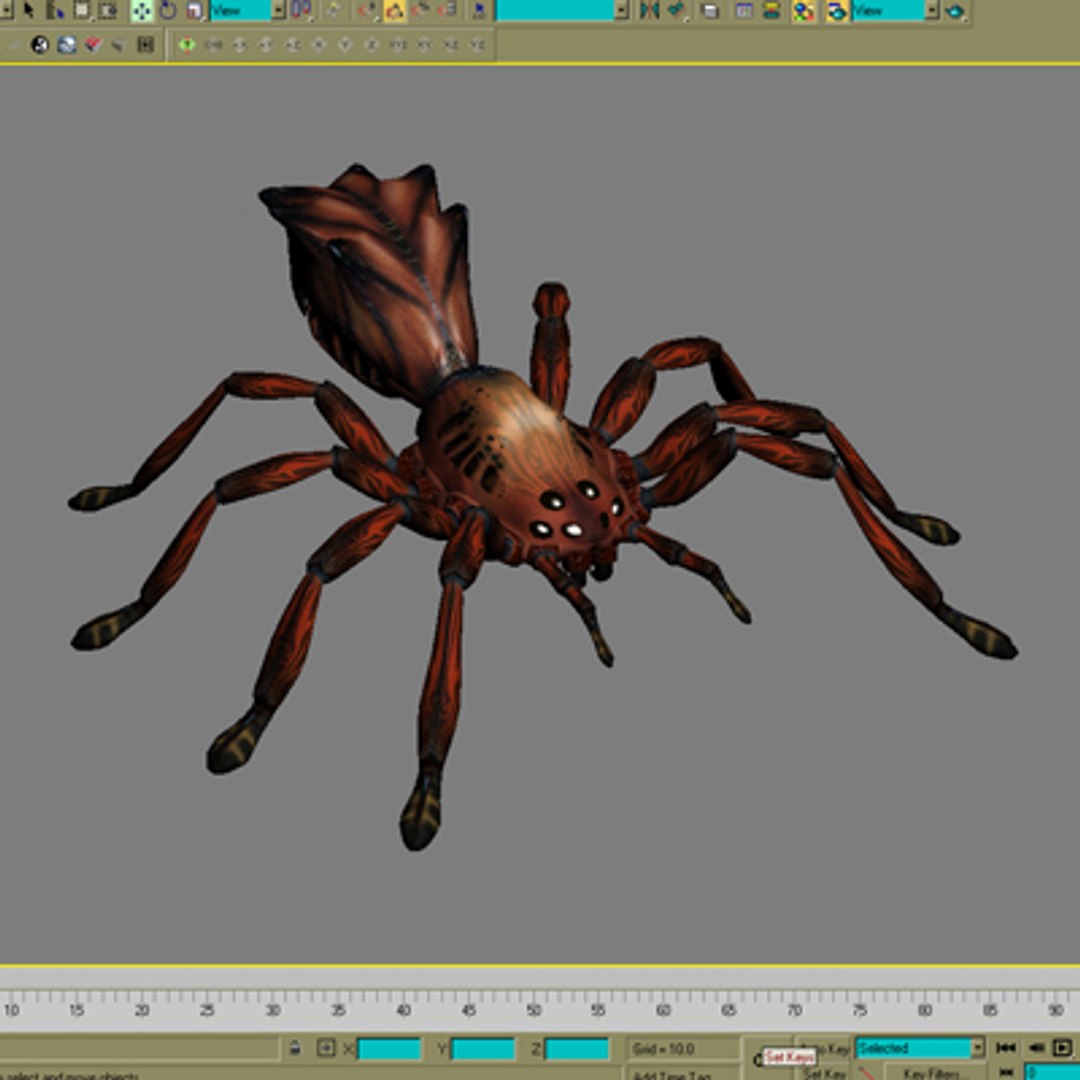Select the X axis constraint button
This screenshot has height=1080, width=1080.
[x=319, y=45]
